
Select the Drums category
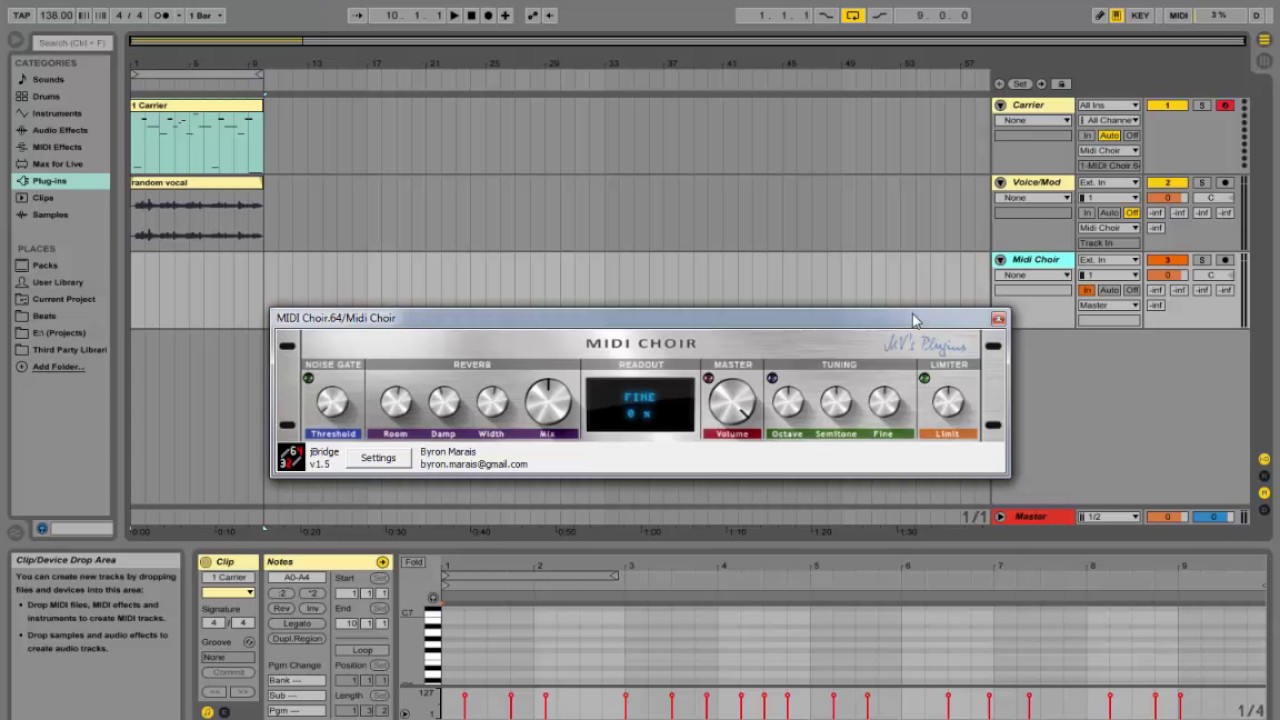click(46, 96)
